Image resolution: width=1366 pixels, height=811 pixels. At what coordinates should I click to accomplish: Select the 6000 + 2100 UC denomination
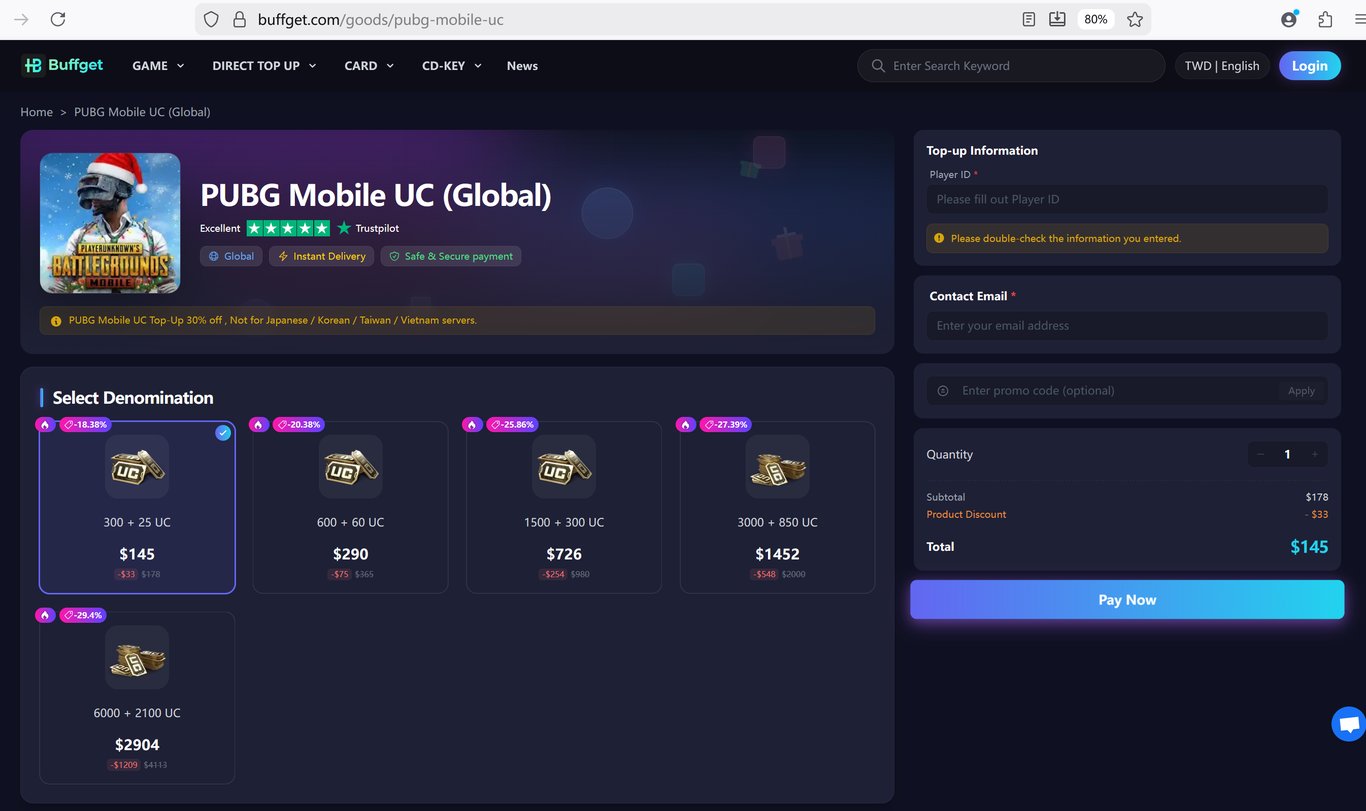point(137,698)
